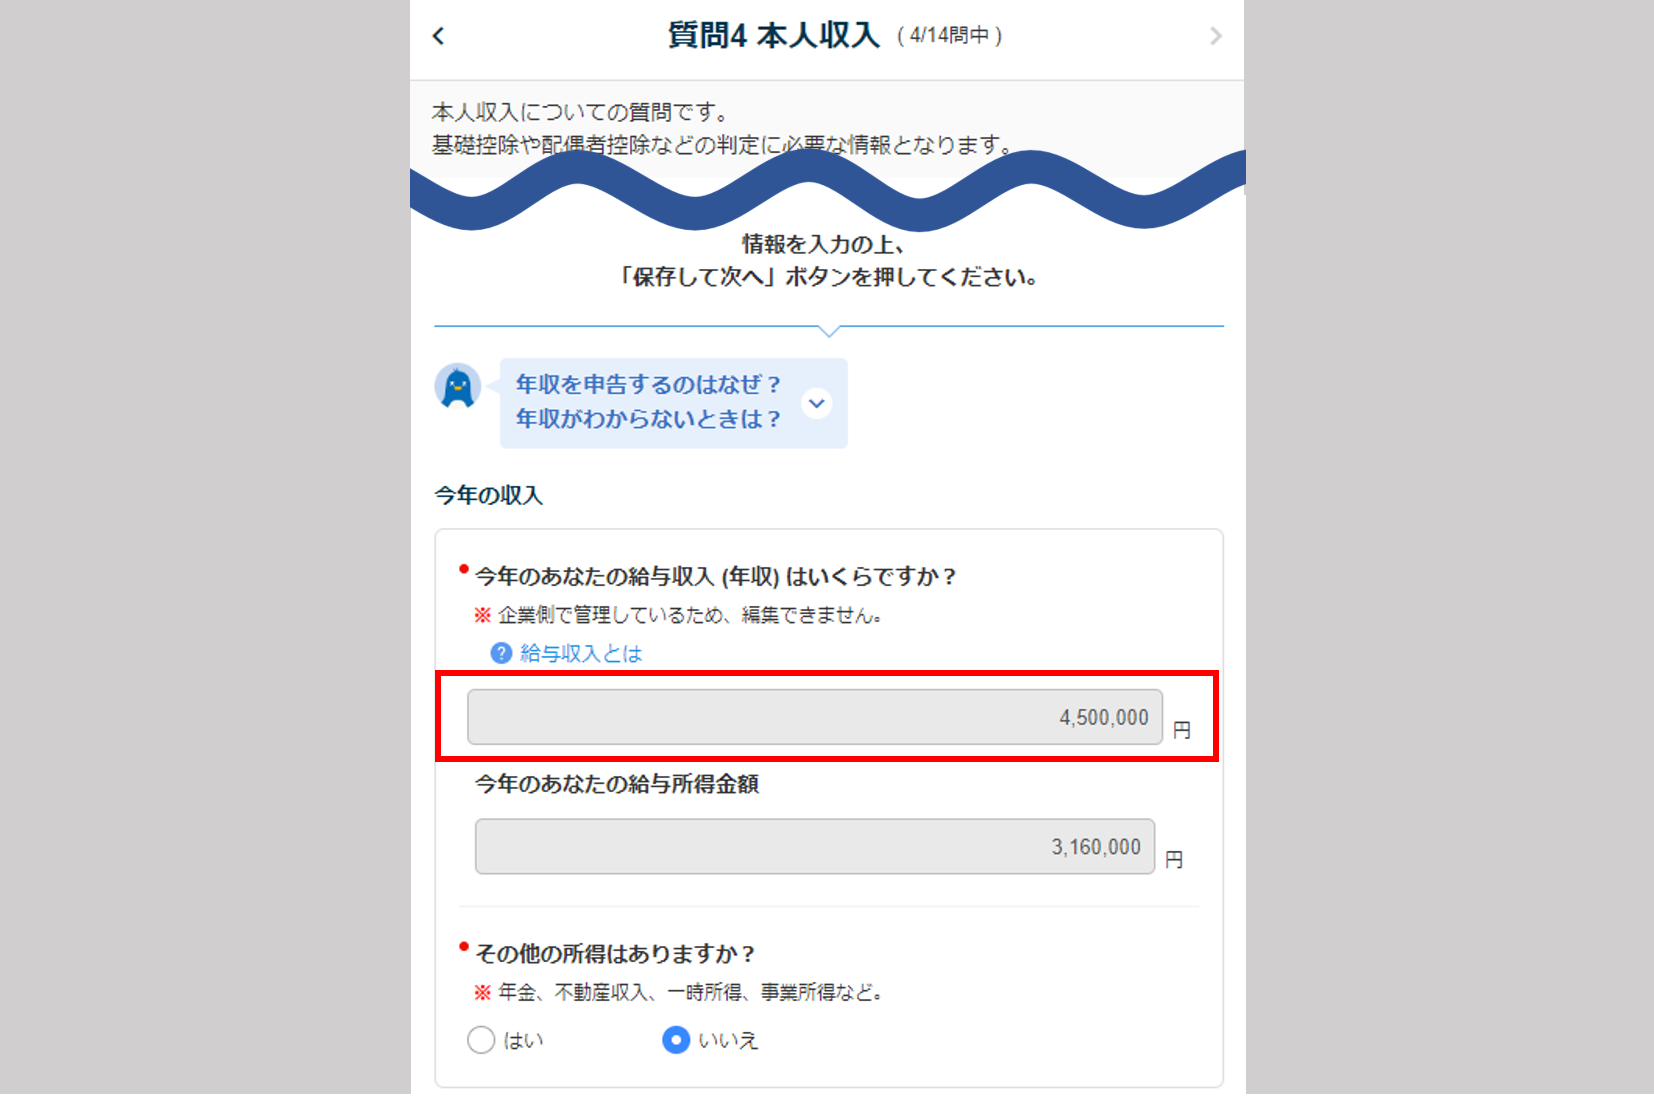The image size is (1654, 1105).
Task: Click the 年収を申告するのはなぜ？ text
Action: point(648,384)
